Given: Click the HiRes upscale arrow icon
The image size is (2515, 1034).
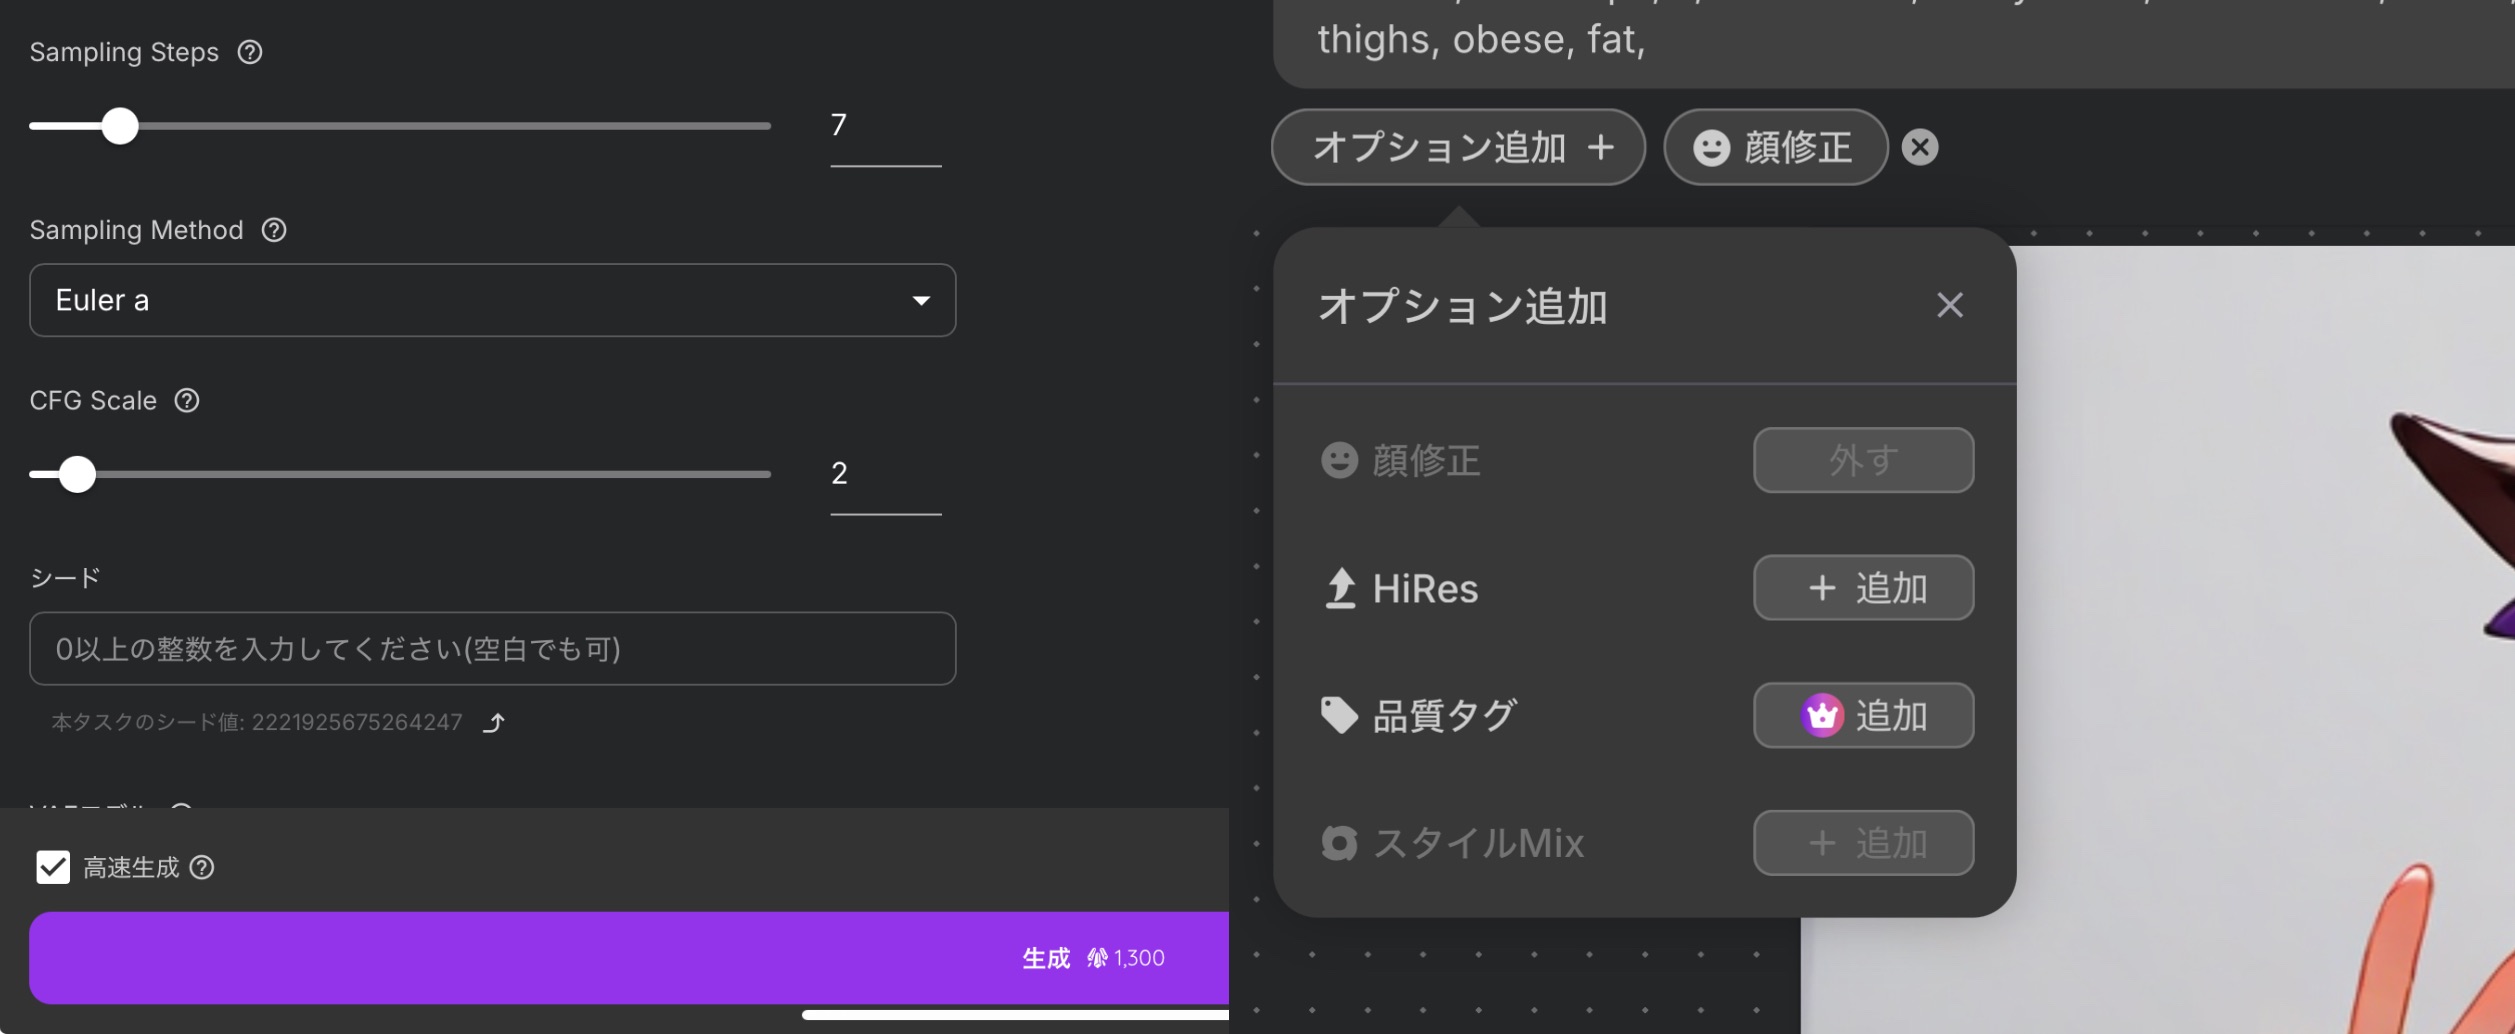Looking at the screenshot, I should [x=1340, y=588].
